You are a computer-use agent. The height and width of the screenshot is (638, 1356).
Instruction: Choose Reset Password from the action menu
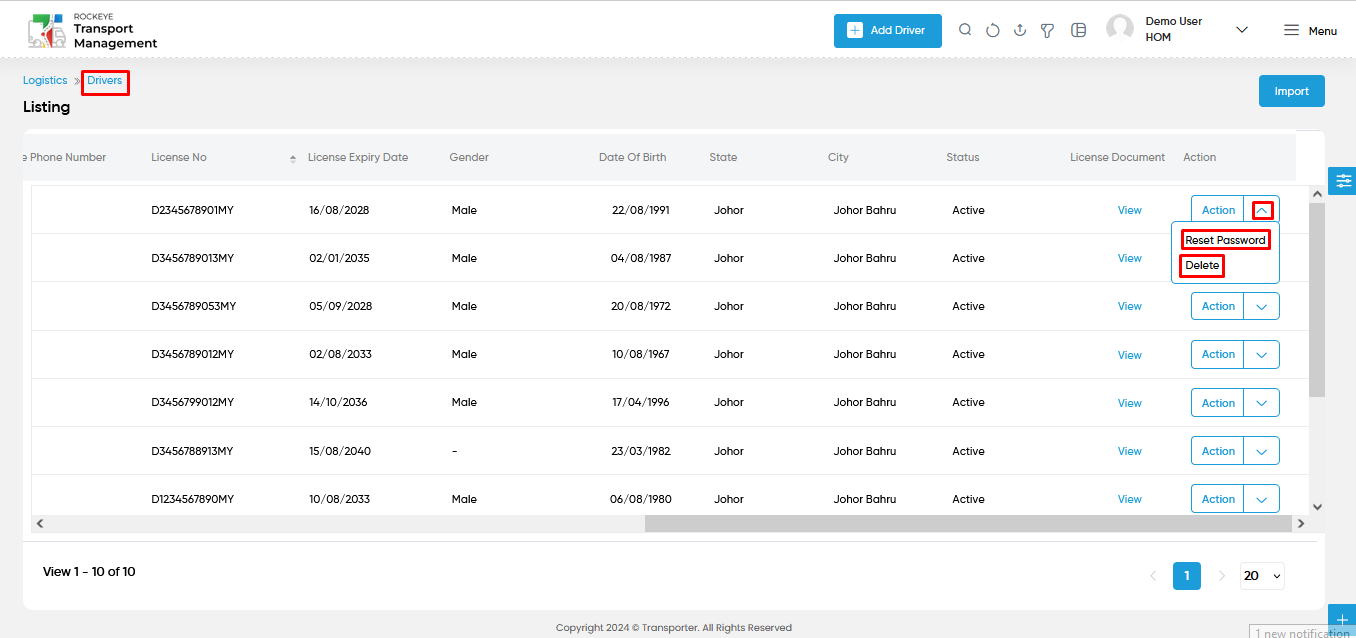1225,240
